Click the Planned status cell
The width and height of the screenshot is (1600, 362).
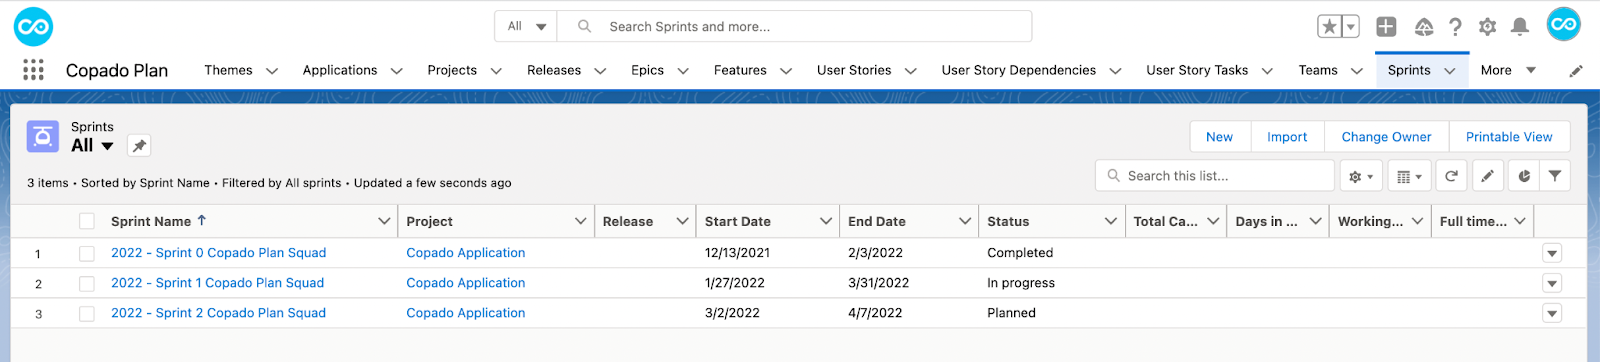(1011, 313)
